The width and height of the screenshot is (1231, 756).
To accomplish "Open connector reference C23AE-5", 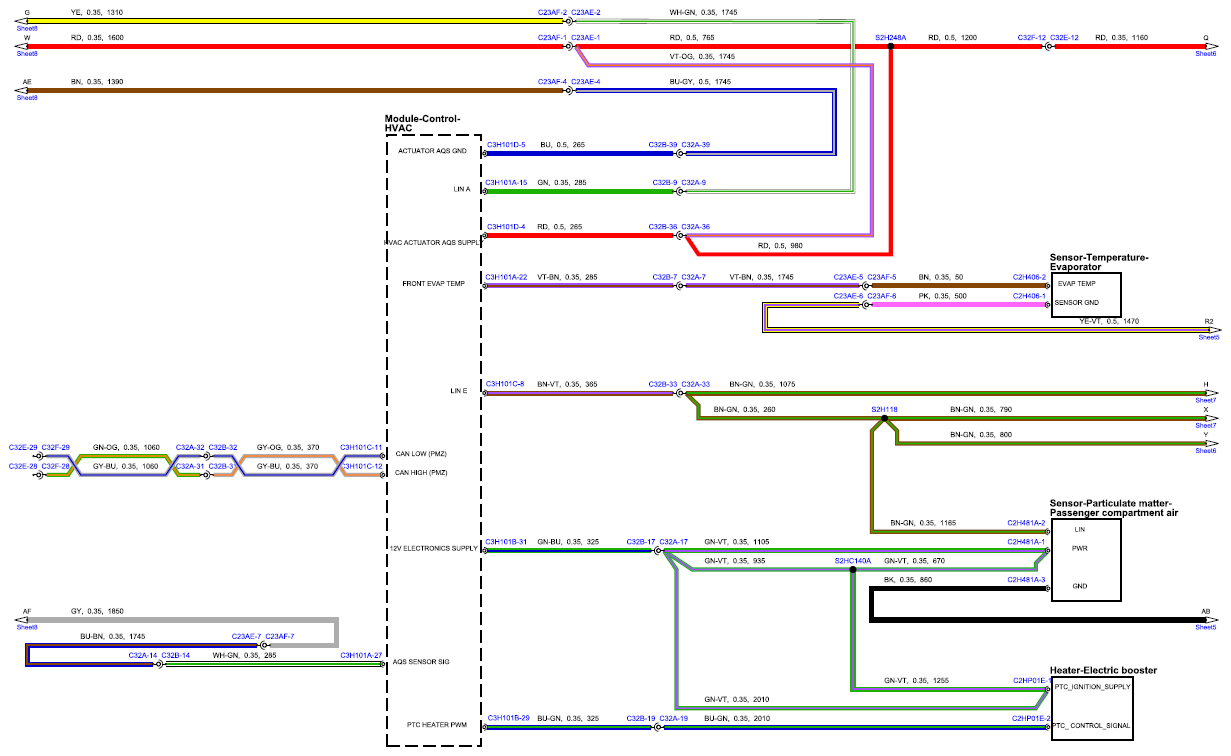I will (848, 276).
